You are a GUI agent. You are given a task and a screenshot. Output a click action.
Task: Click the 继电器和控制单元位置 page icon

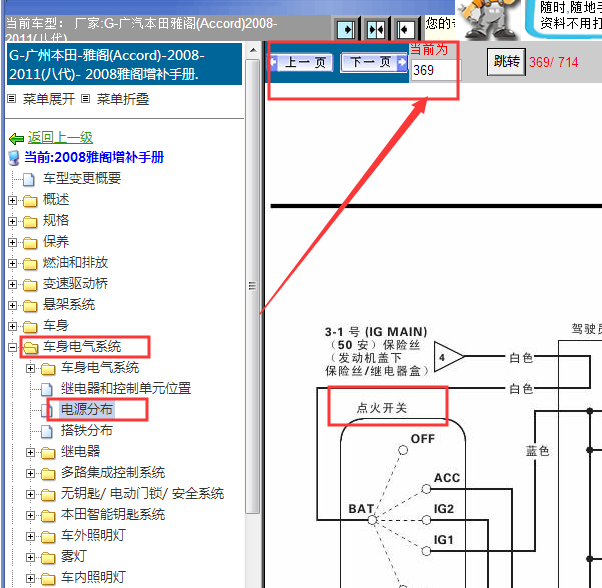tap(46, 389)
